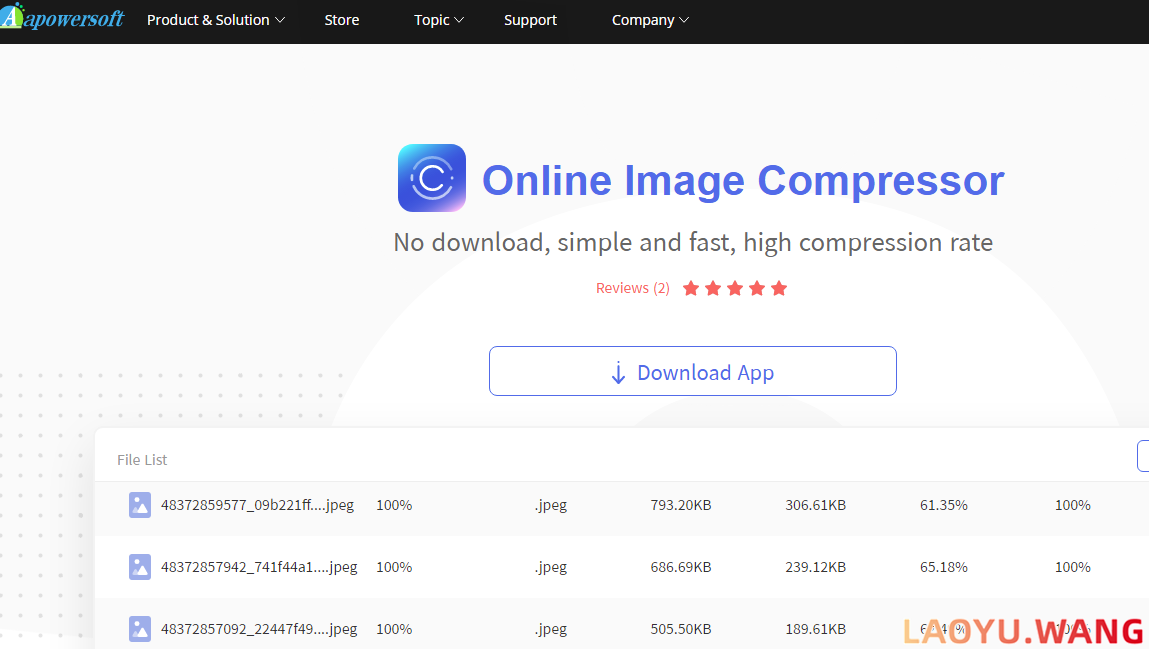Click the image icon beside 48372857942_741f44a1 file

coord(140,567)
